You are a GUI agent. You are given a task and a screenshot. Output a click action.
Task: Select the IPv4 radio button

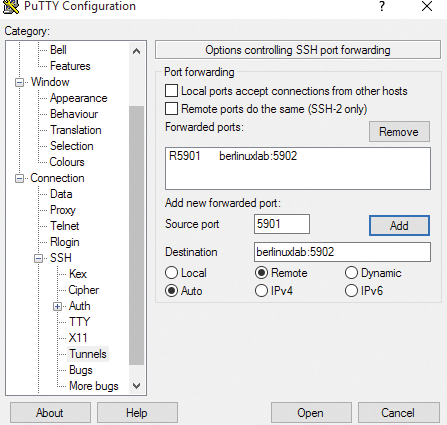click(x=261, y=291)
